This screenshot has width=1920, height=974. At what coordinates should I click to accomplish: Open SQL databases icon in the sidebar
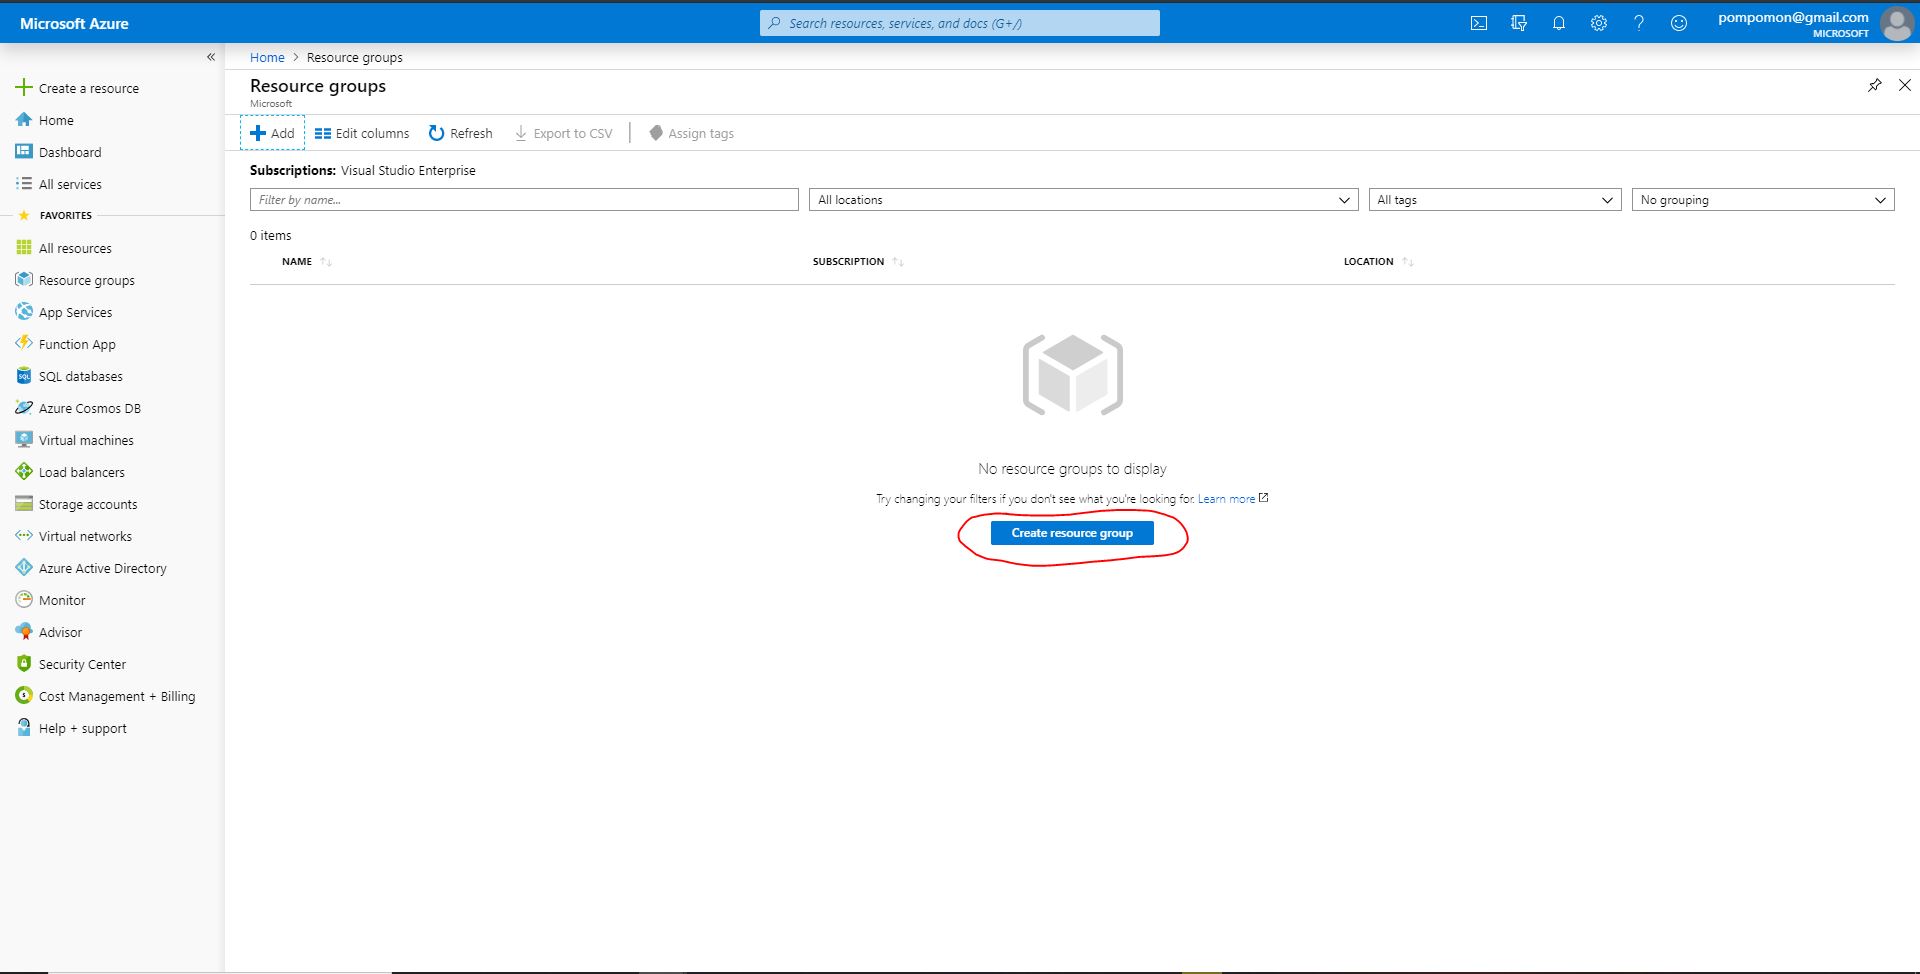pos(24,376)
